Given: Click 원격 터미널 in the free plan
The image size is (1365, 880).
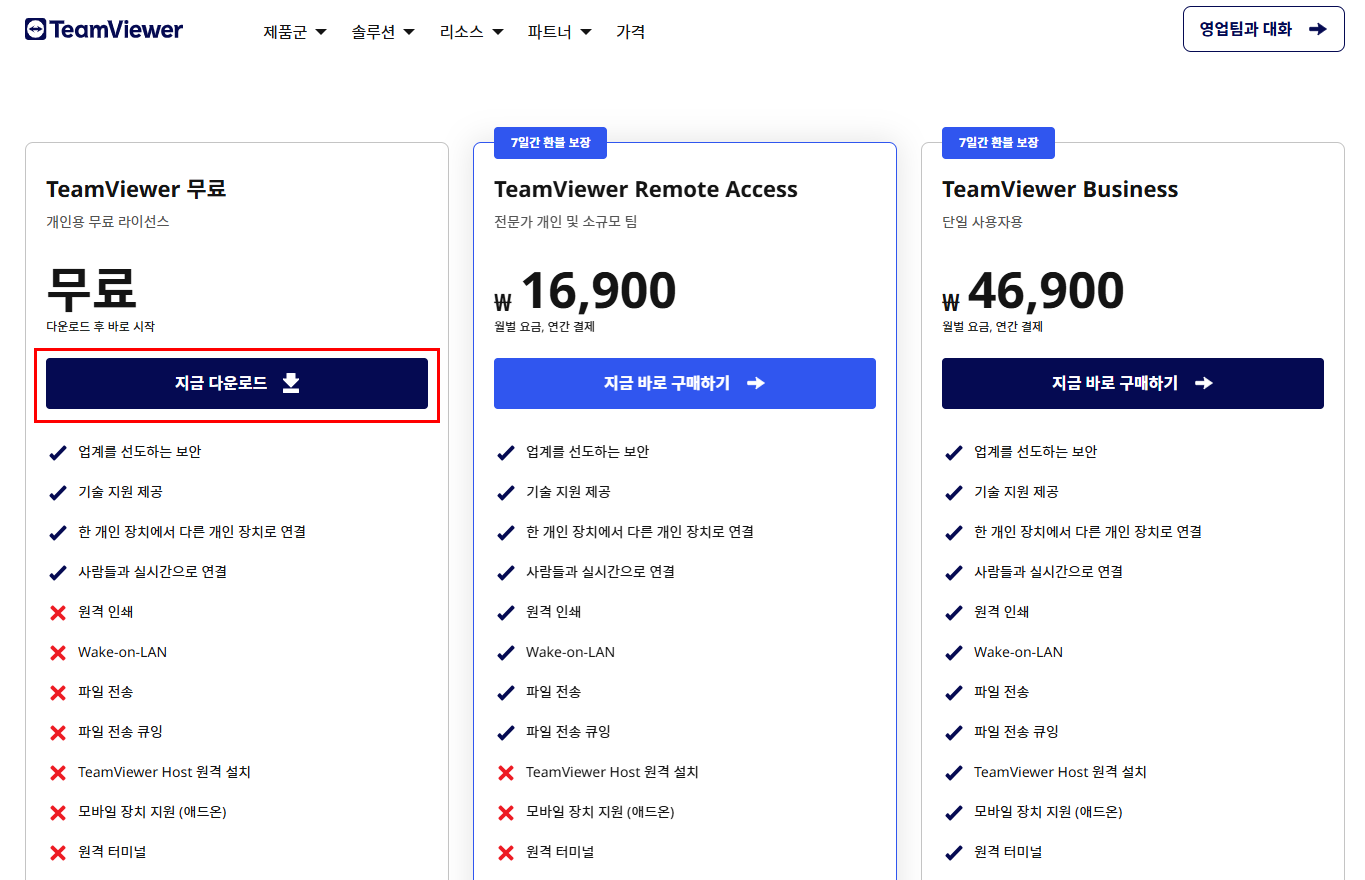Looking at the screenshot, I should tap(112, 852).
